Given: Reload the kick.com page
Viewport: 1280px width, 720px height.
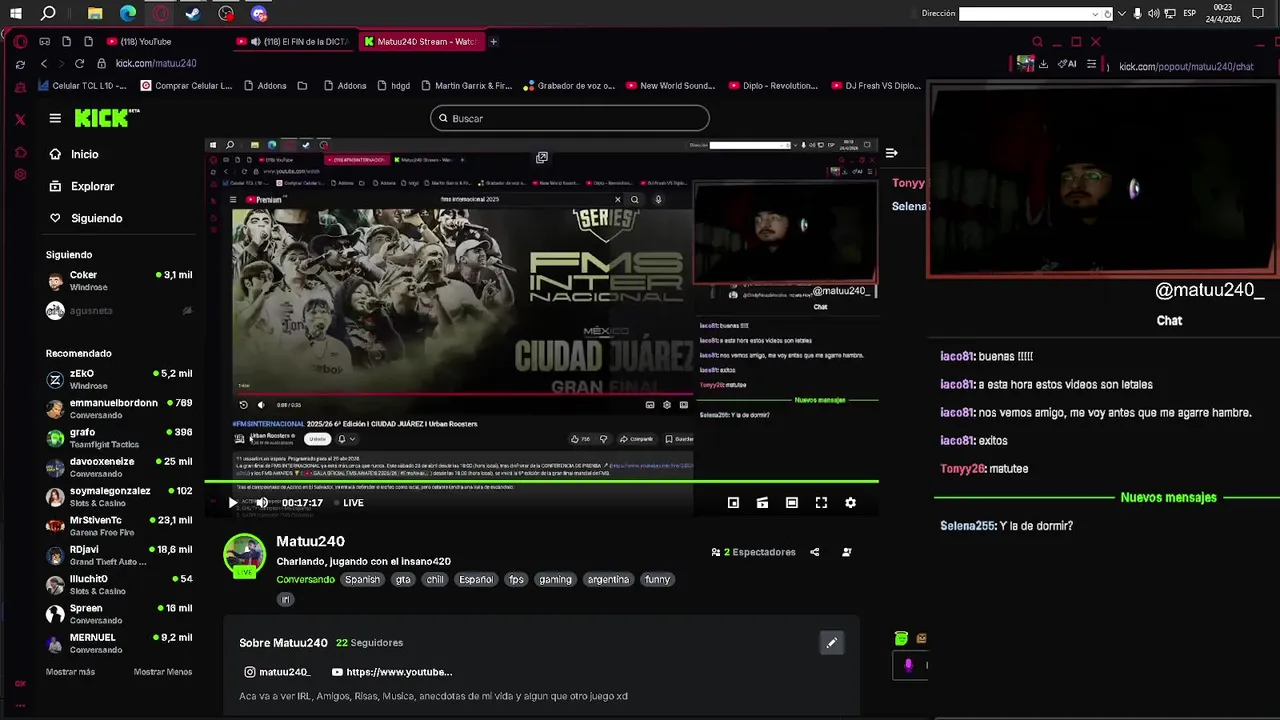Looking at the screenshot, I should coord(80,64).
